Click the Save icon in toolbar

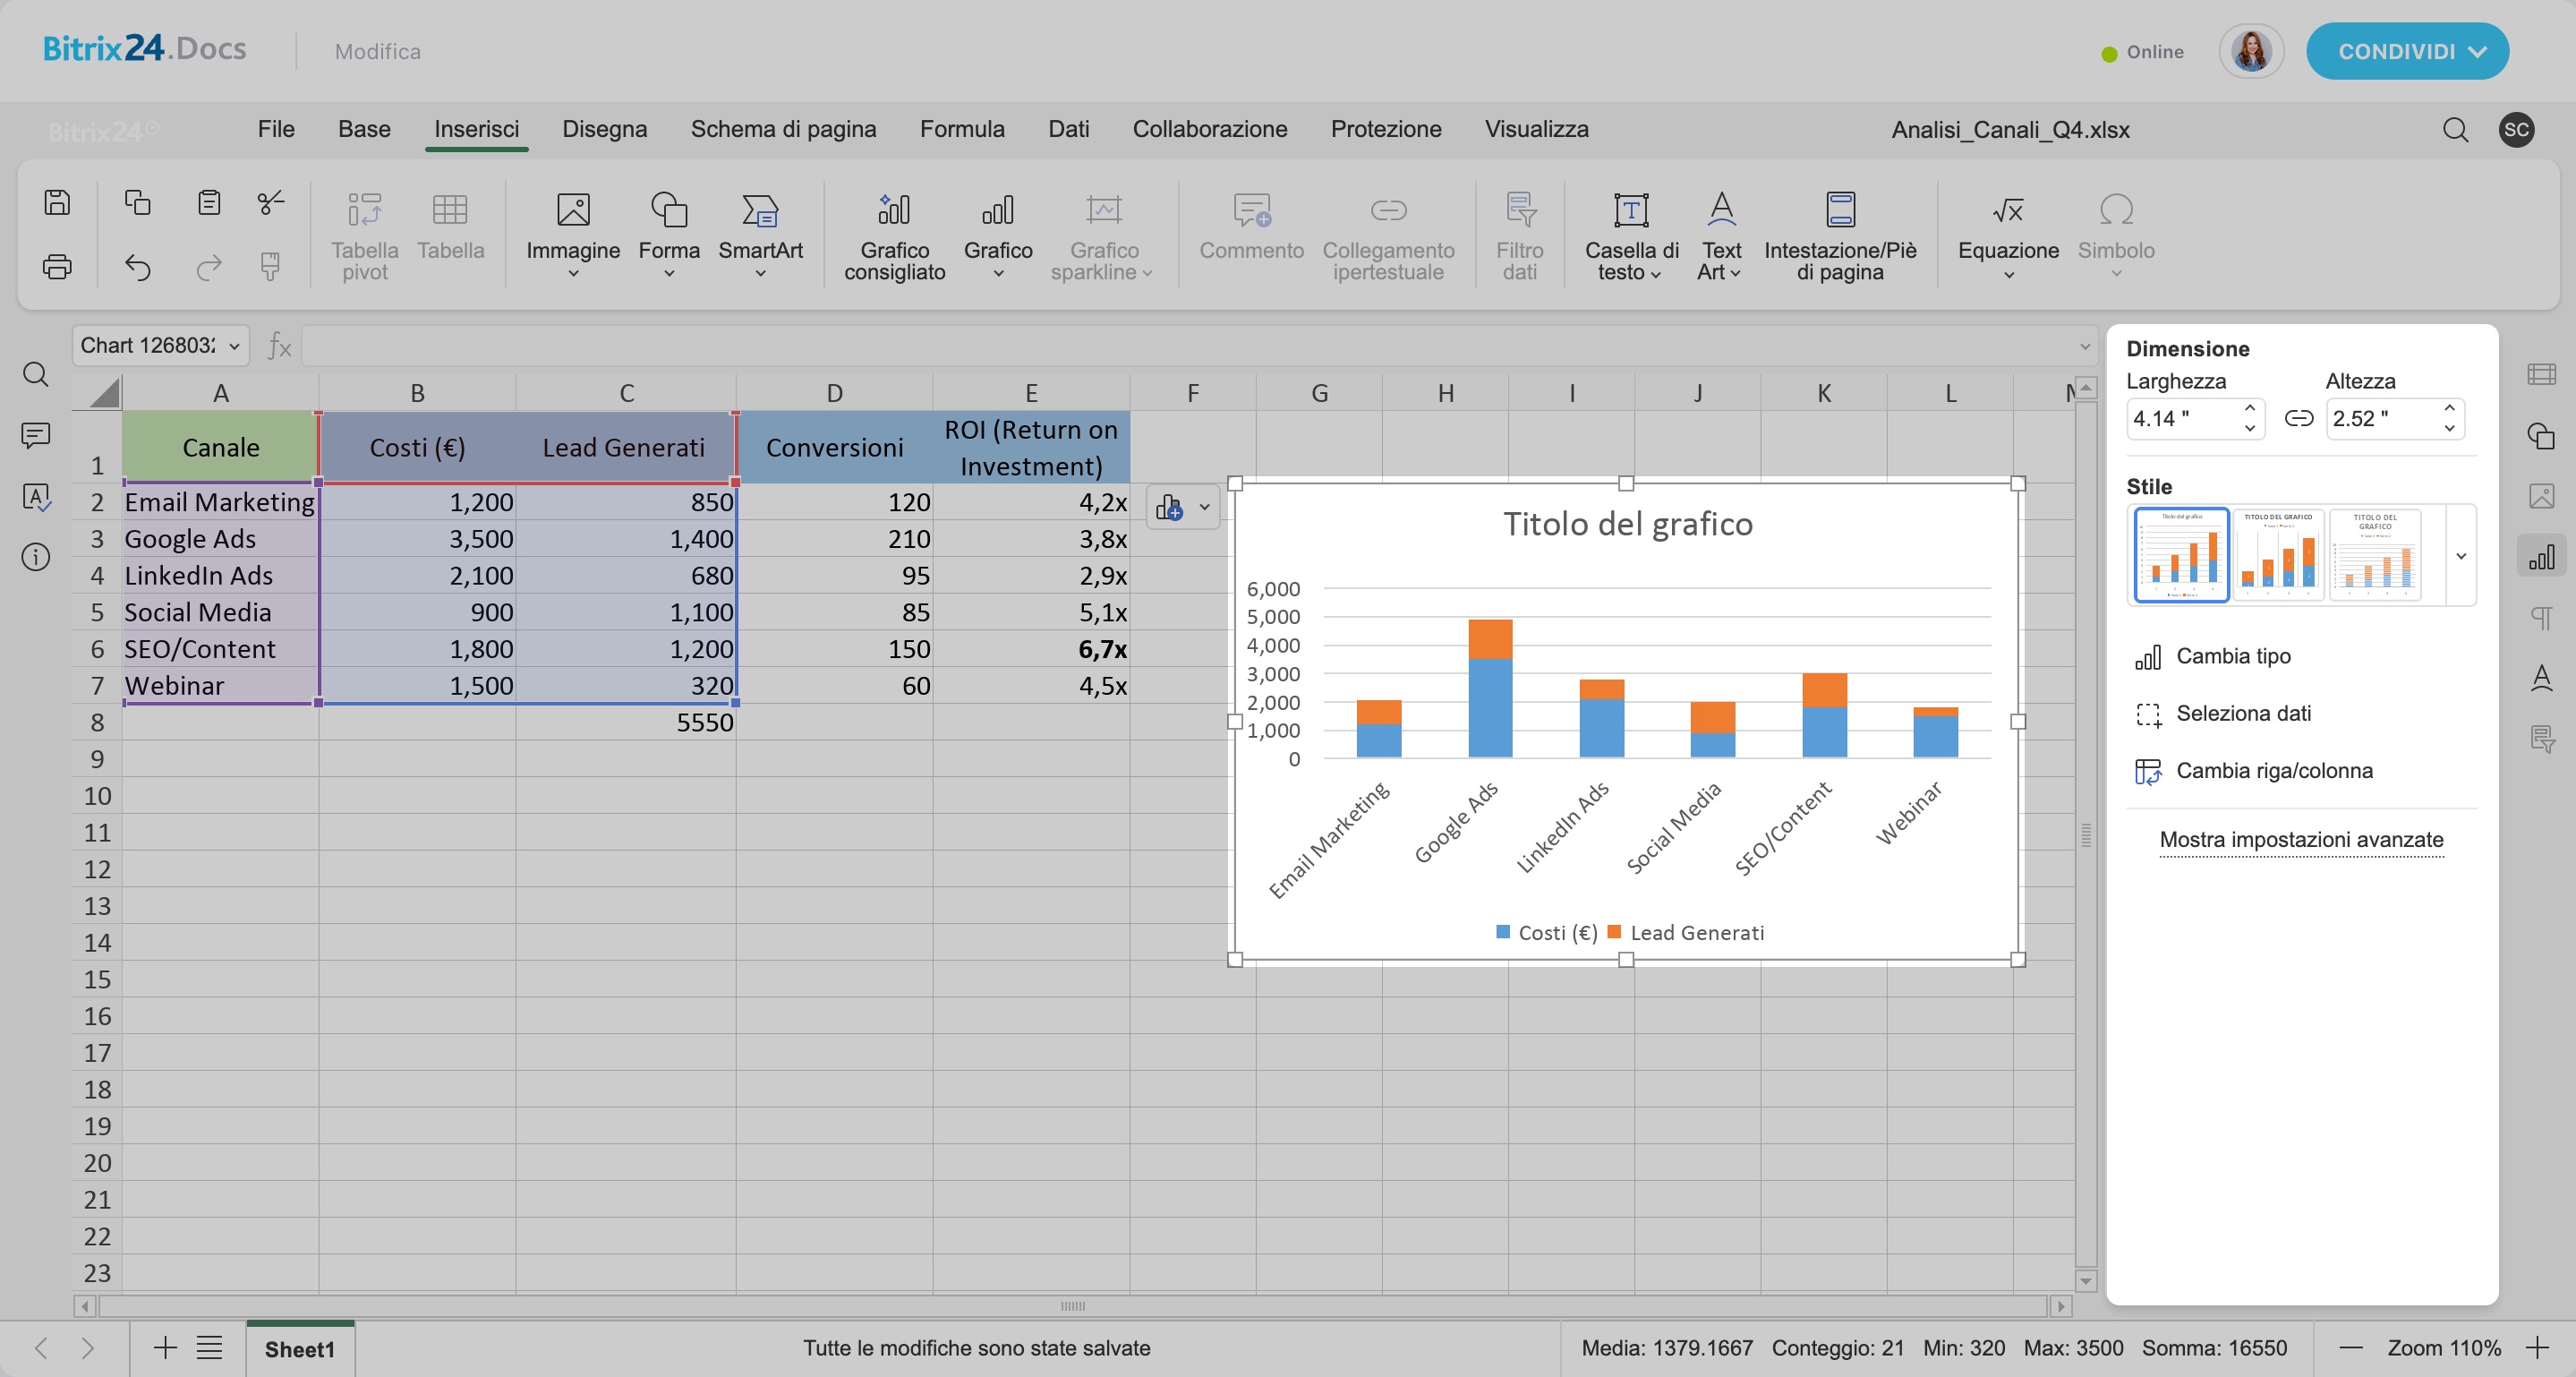57,203
